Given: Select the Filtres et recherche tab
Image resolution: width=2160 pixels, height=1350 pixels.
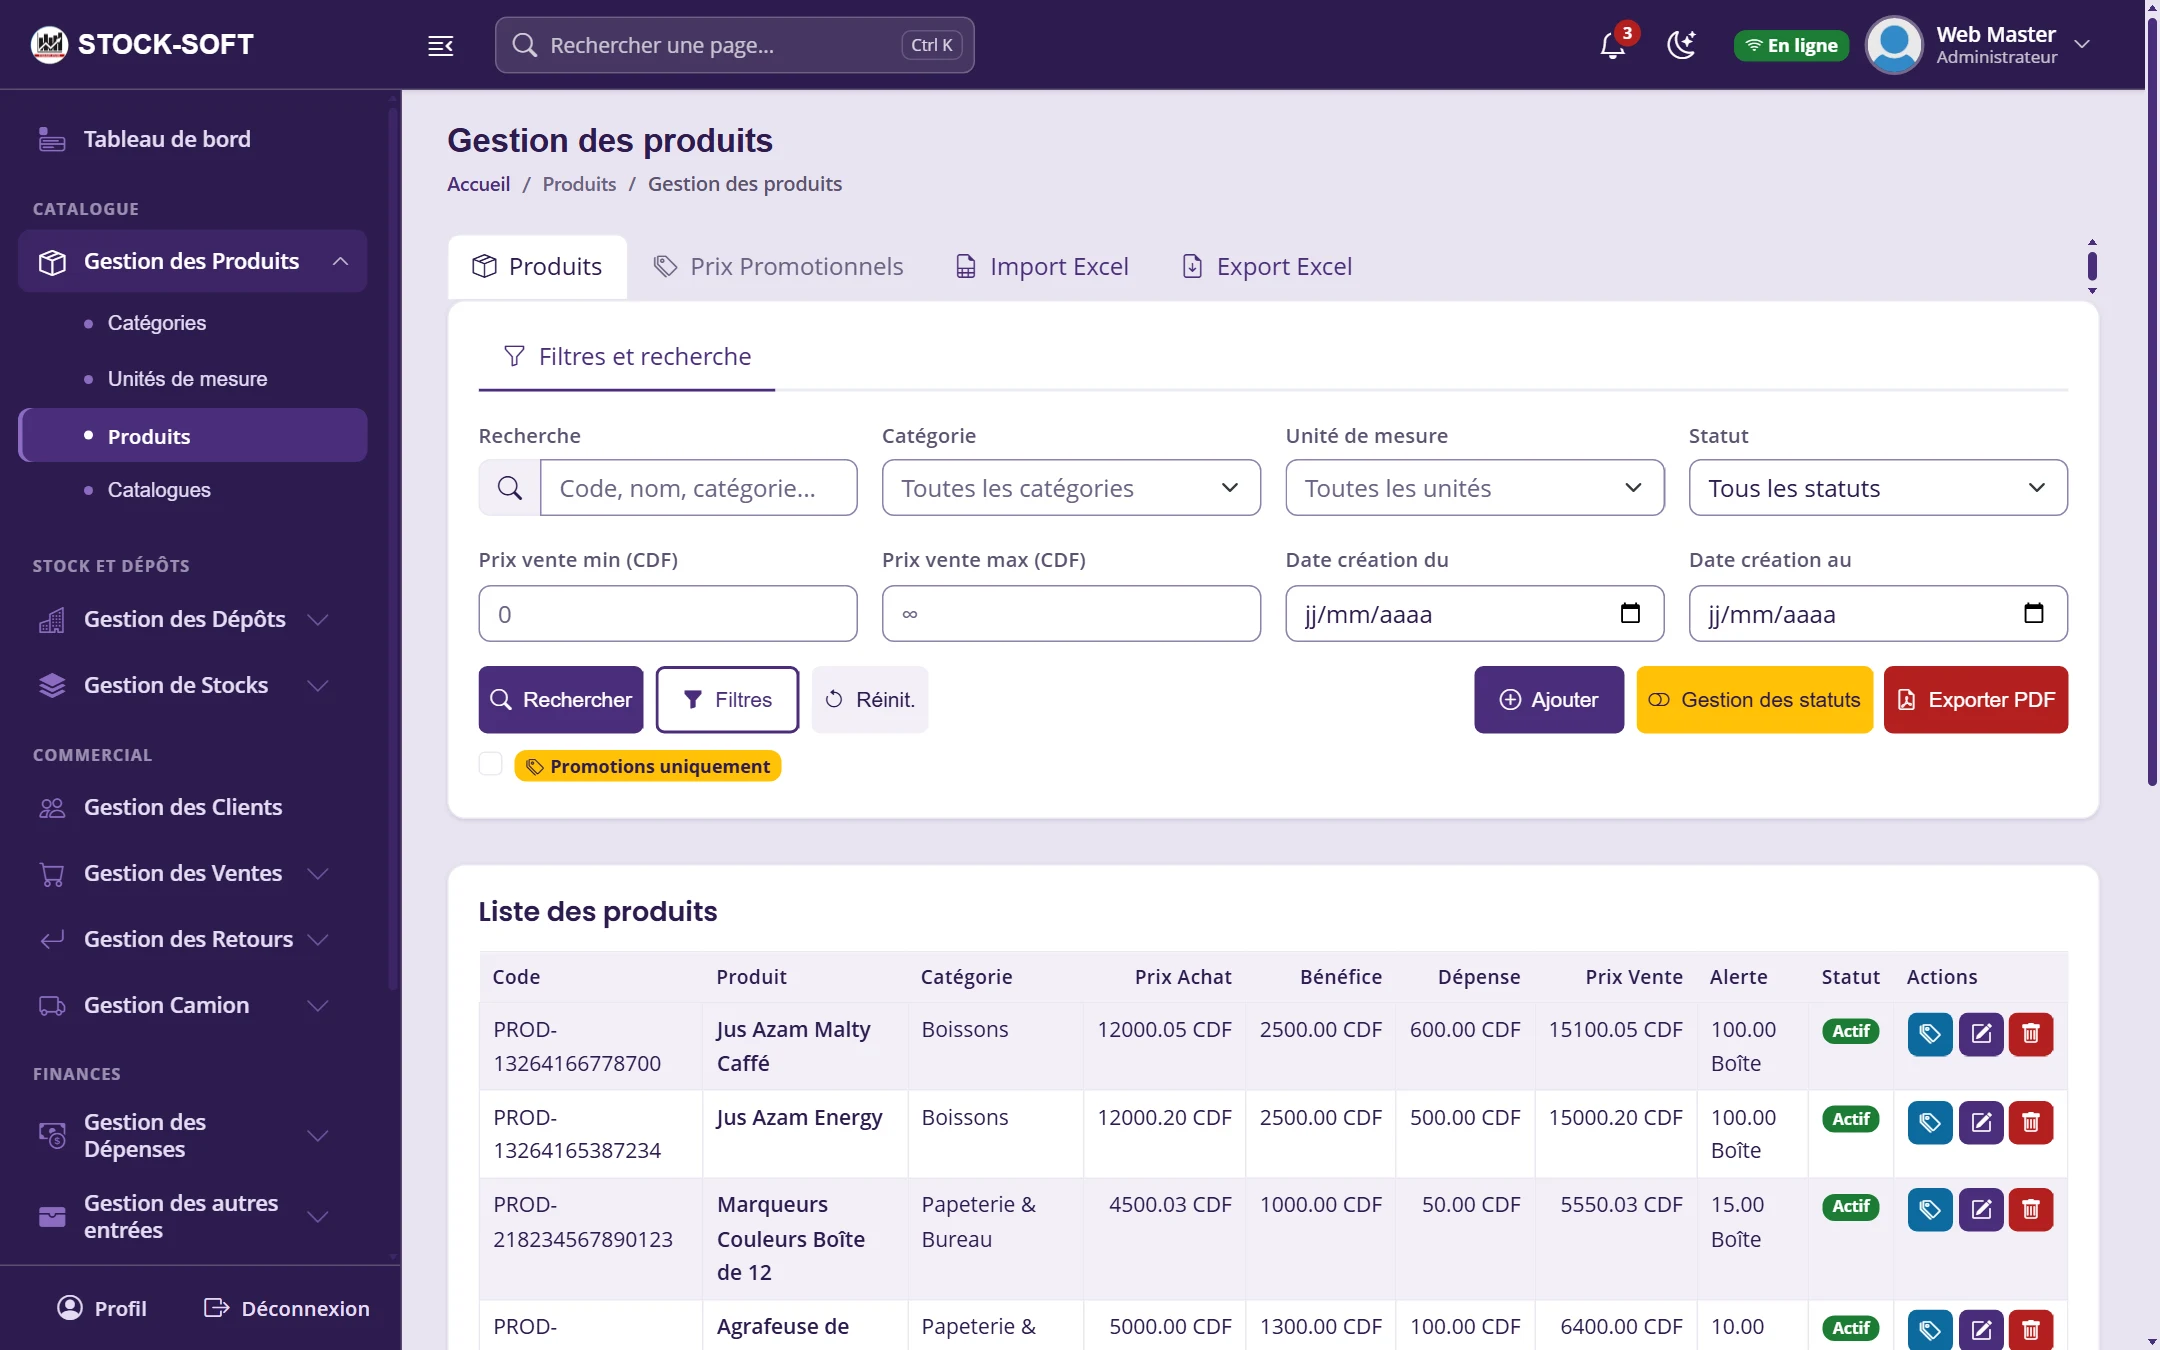Looking at the screenshot, I should pos(627,357).
